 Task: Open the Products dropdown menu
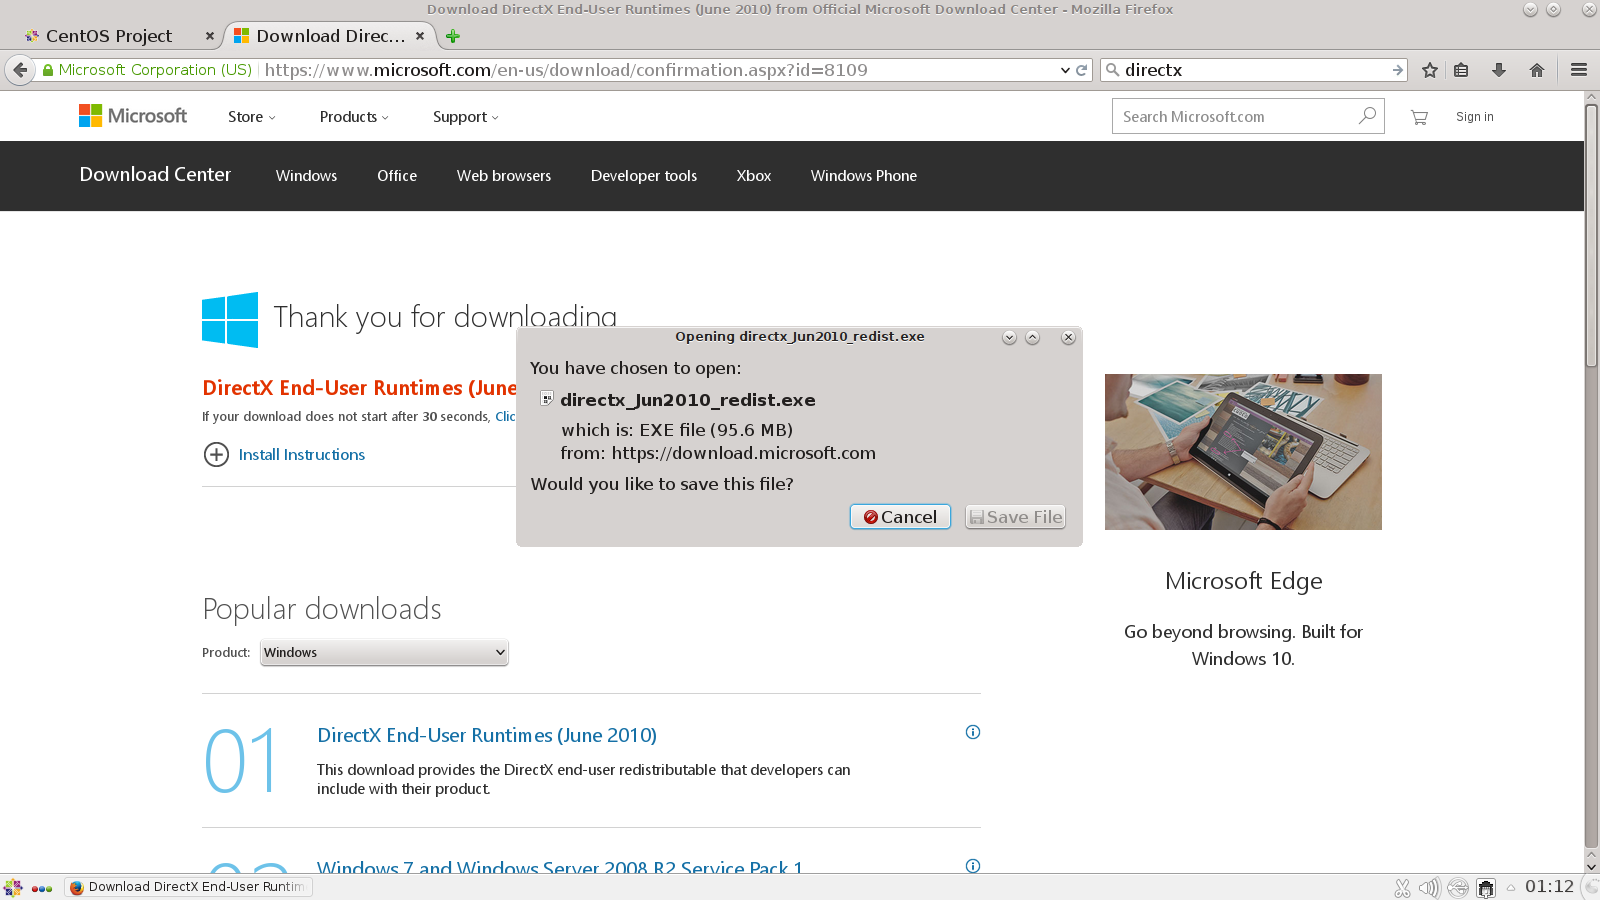point(354,117)
